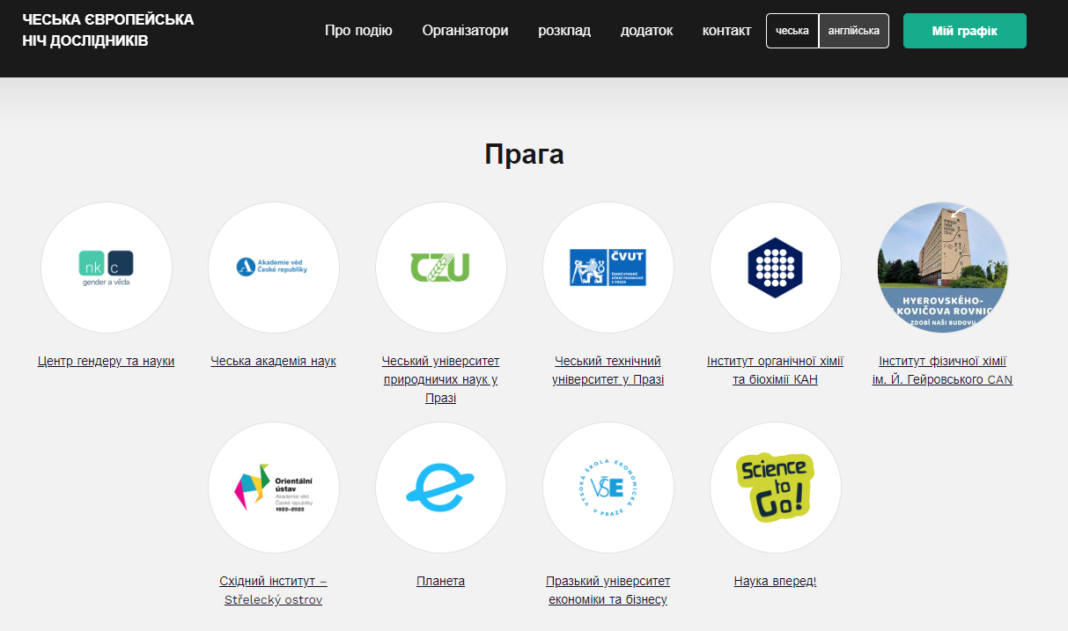Viewport: 1068px width, 631px height.
Task: Visit 'Інститут фізичної хімії ім. Й. Гейровського' link
Action: click(x=942, y=370)
